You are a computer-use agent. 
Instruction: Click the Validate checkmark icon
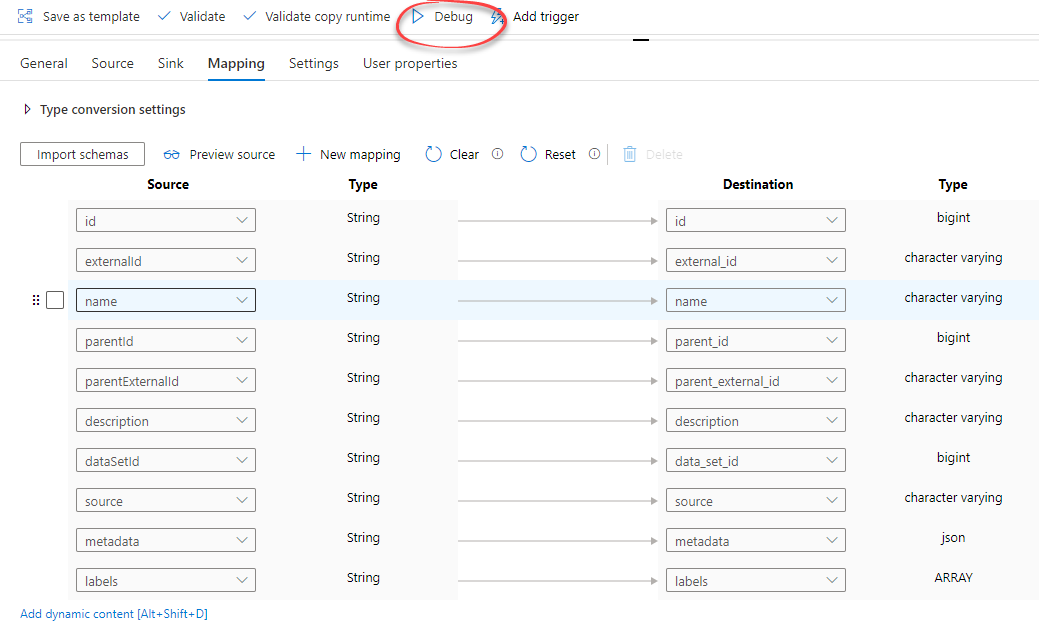coord(164,16)
